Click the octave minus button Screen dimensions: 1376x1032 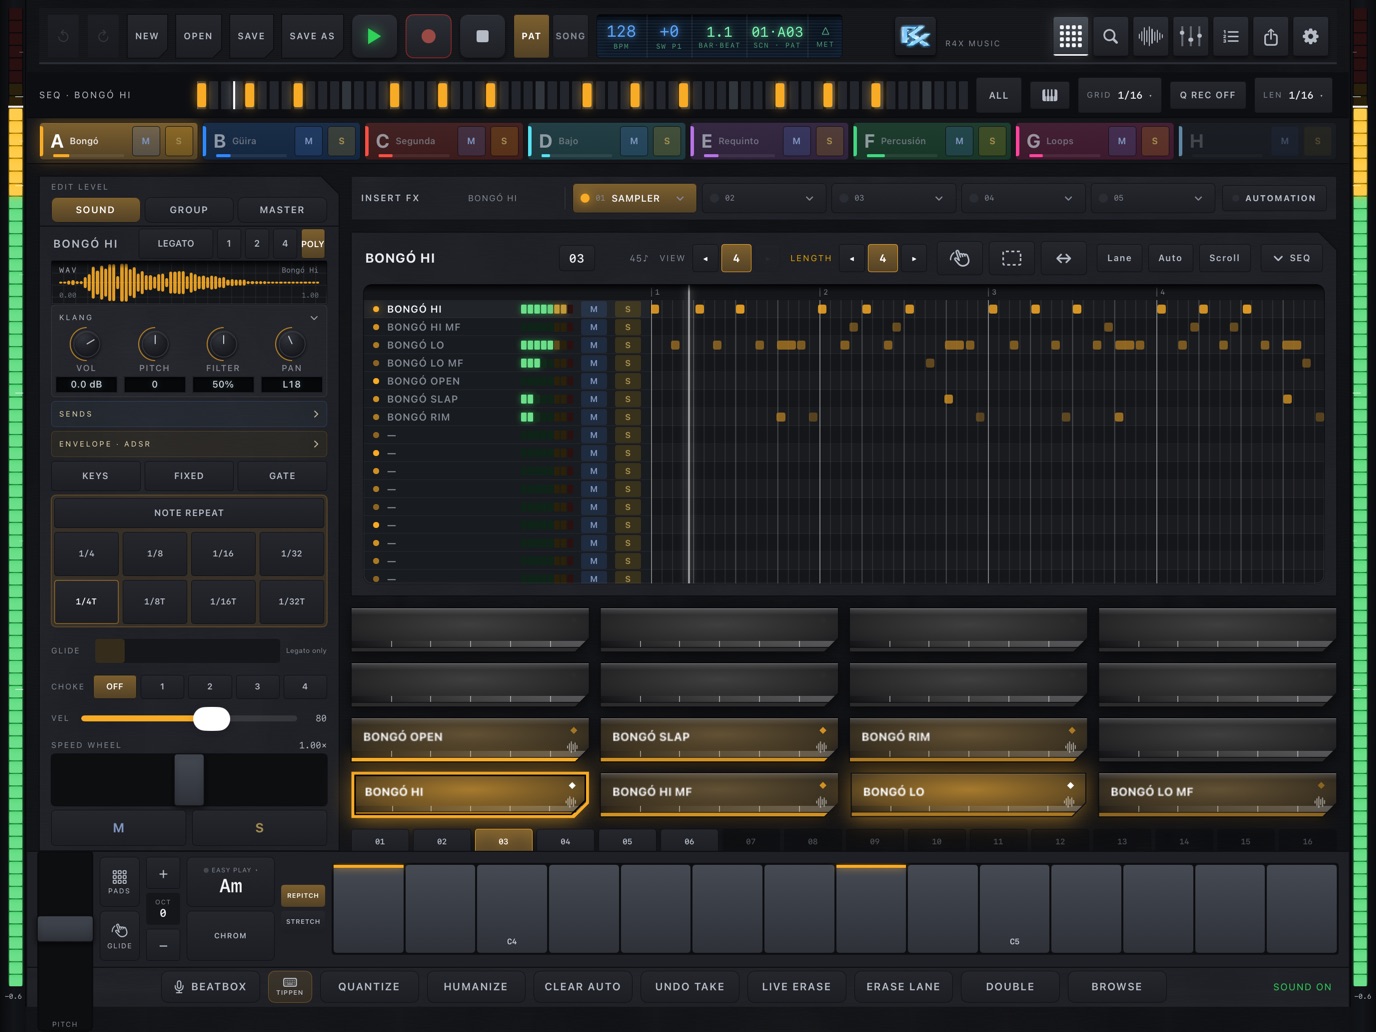163,944
